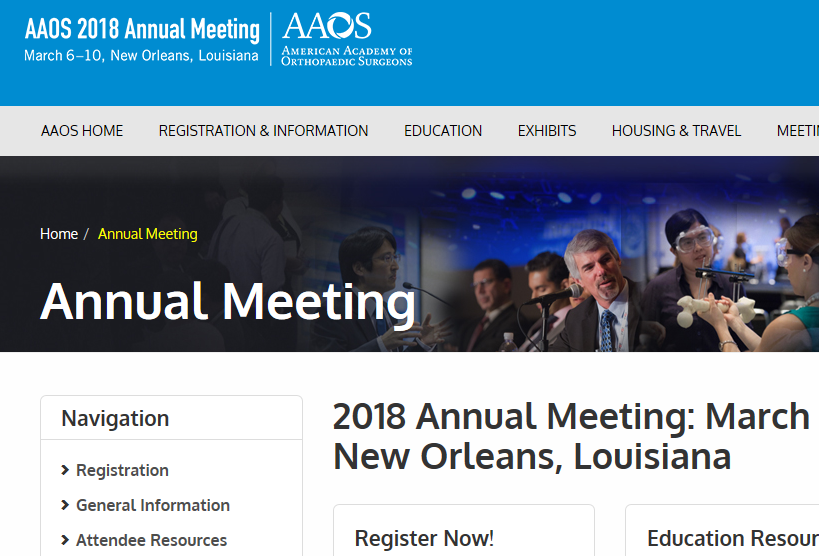The image size is (819, 556).
Task: Click the Navigation panel heading
Action: (115, 418)
